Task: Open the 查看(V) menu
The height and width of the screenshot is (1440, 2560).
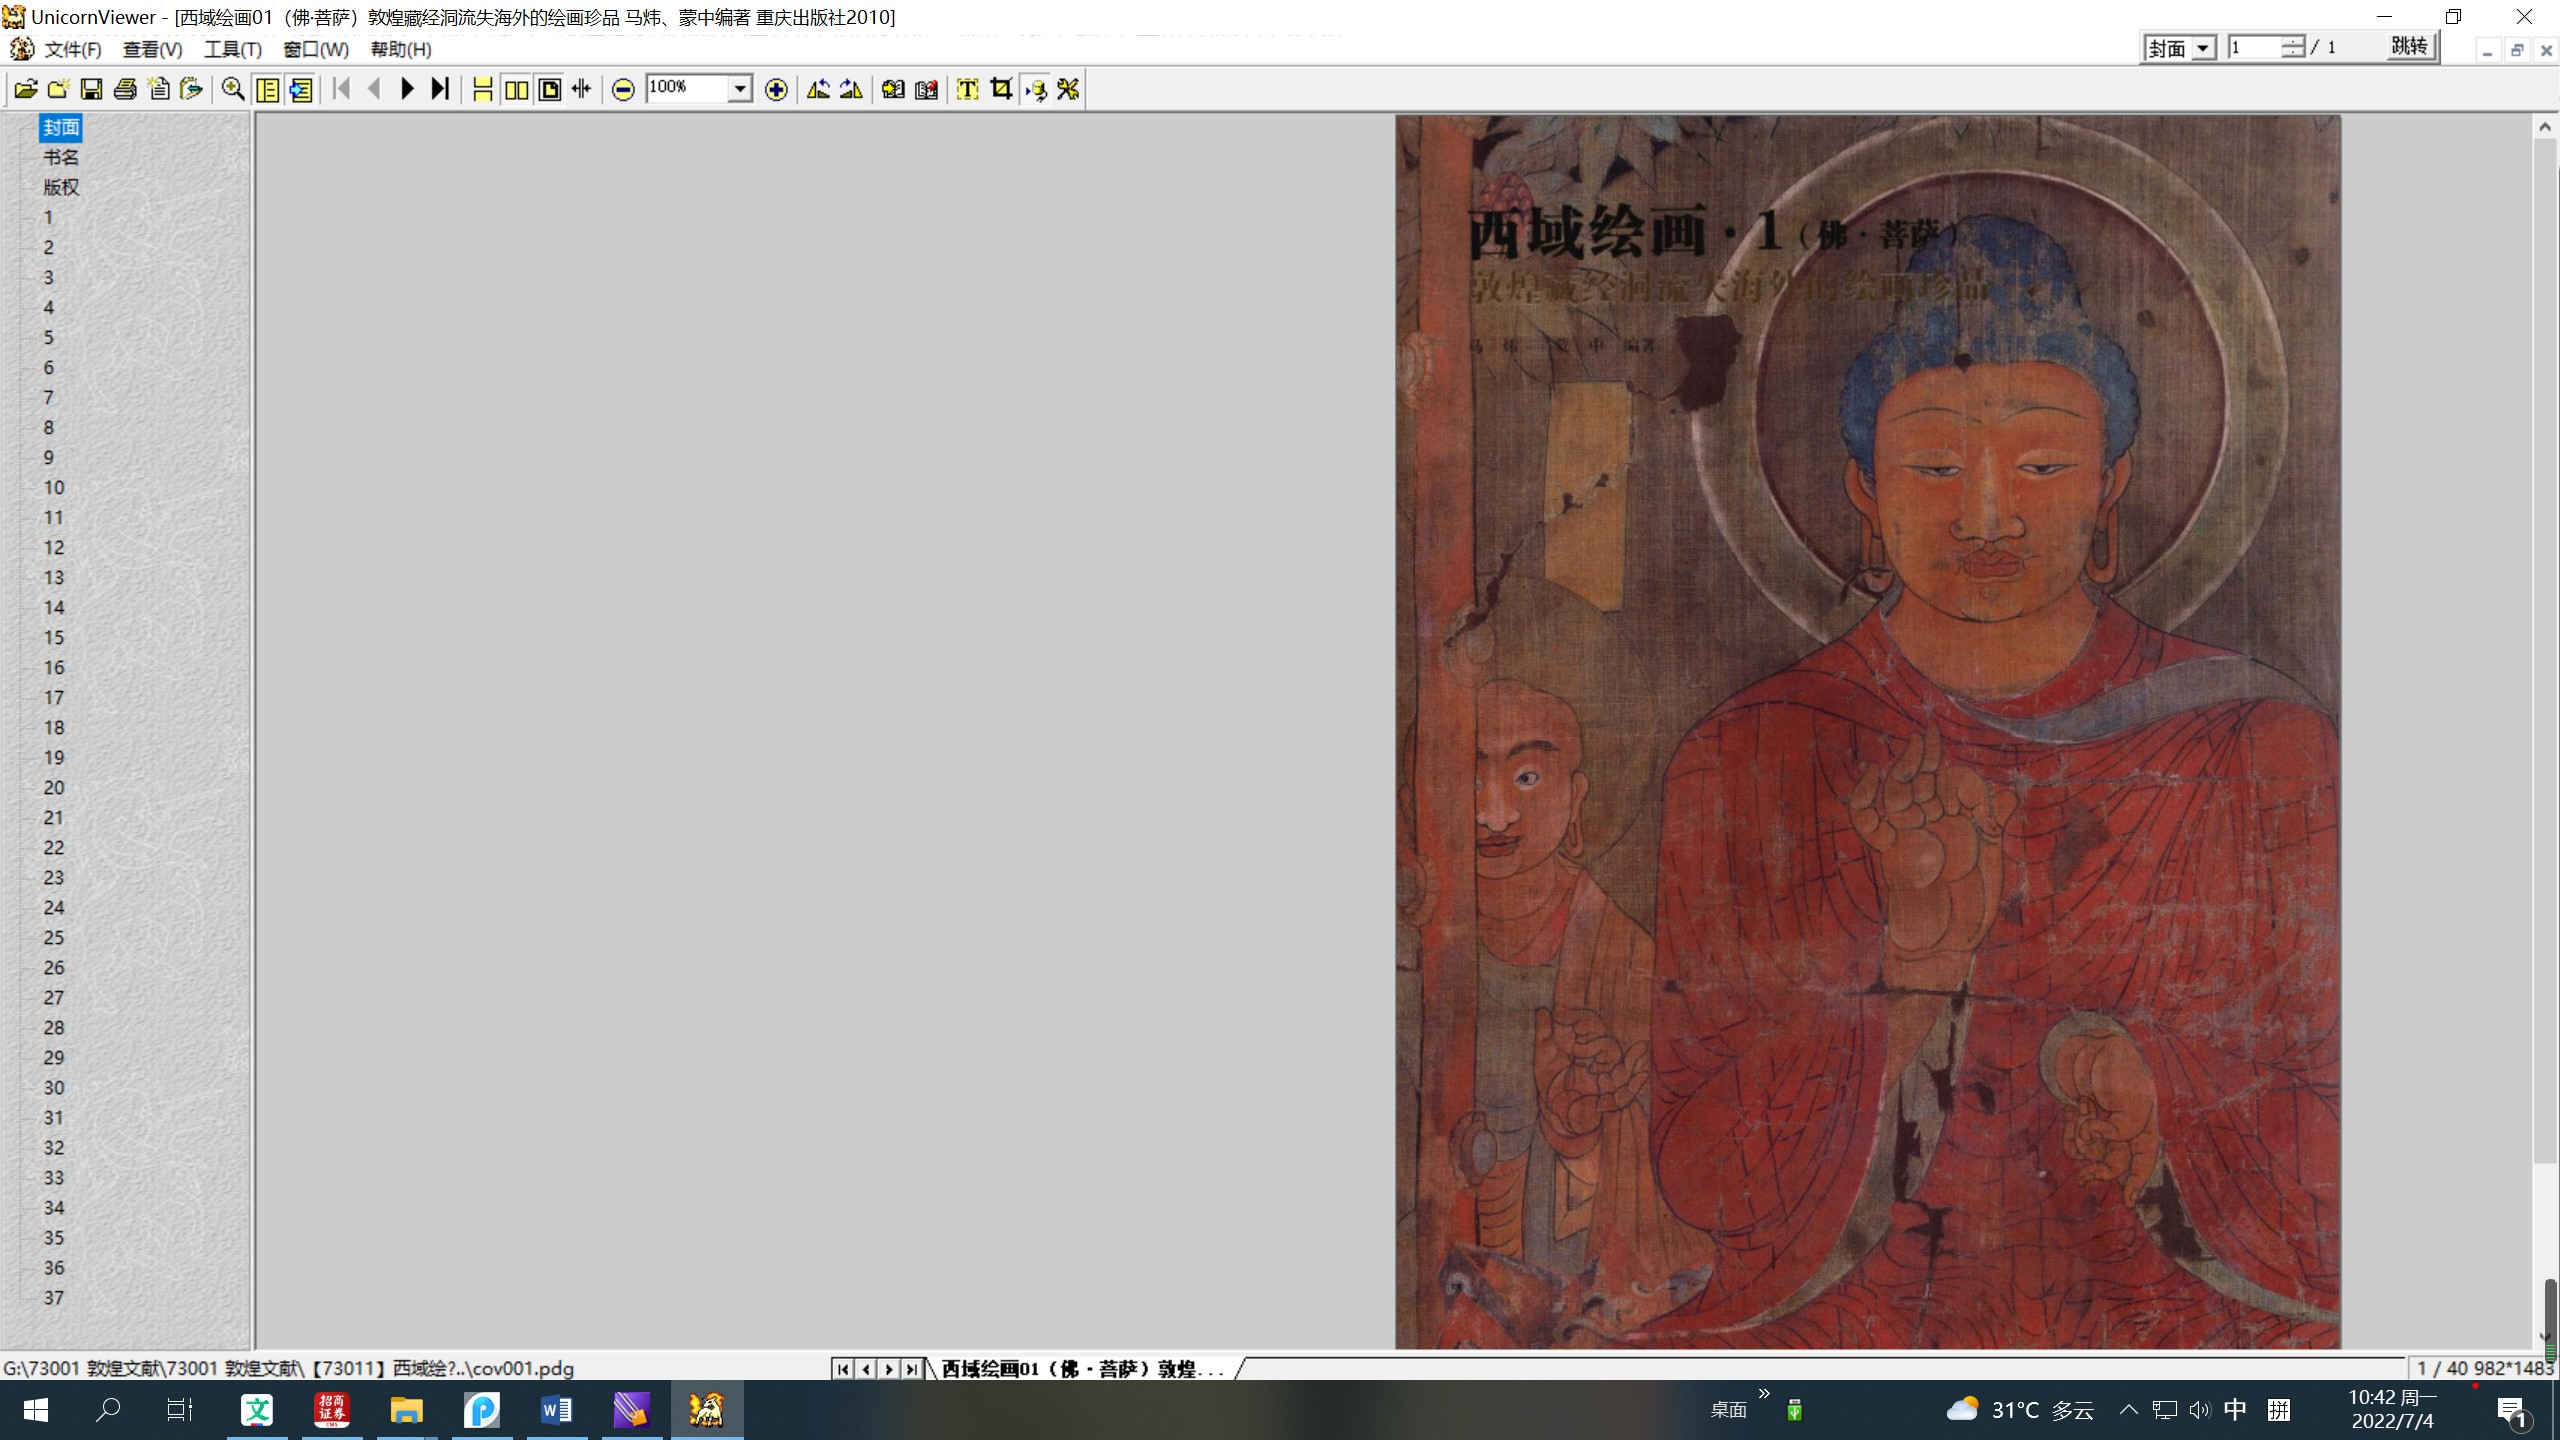Action: coord(153,49)
